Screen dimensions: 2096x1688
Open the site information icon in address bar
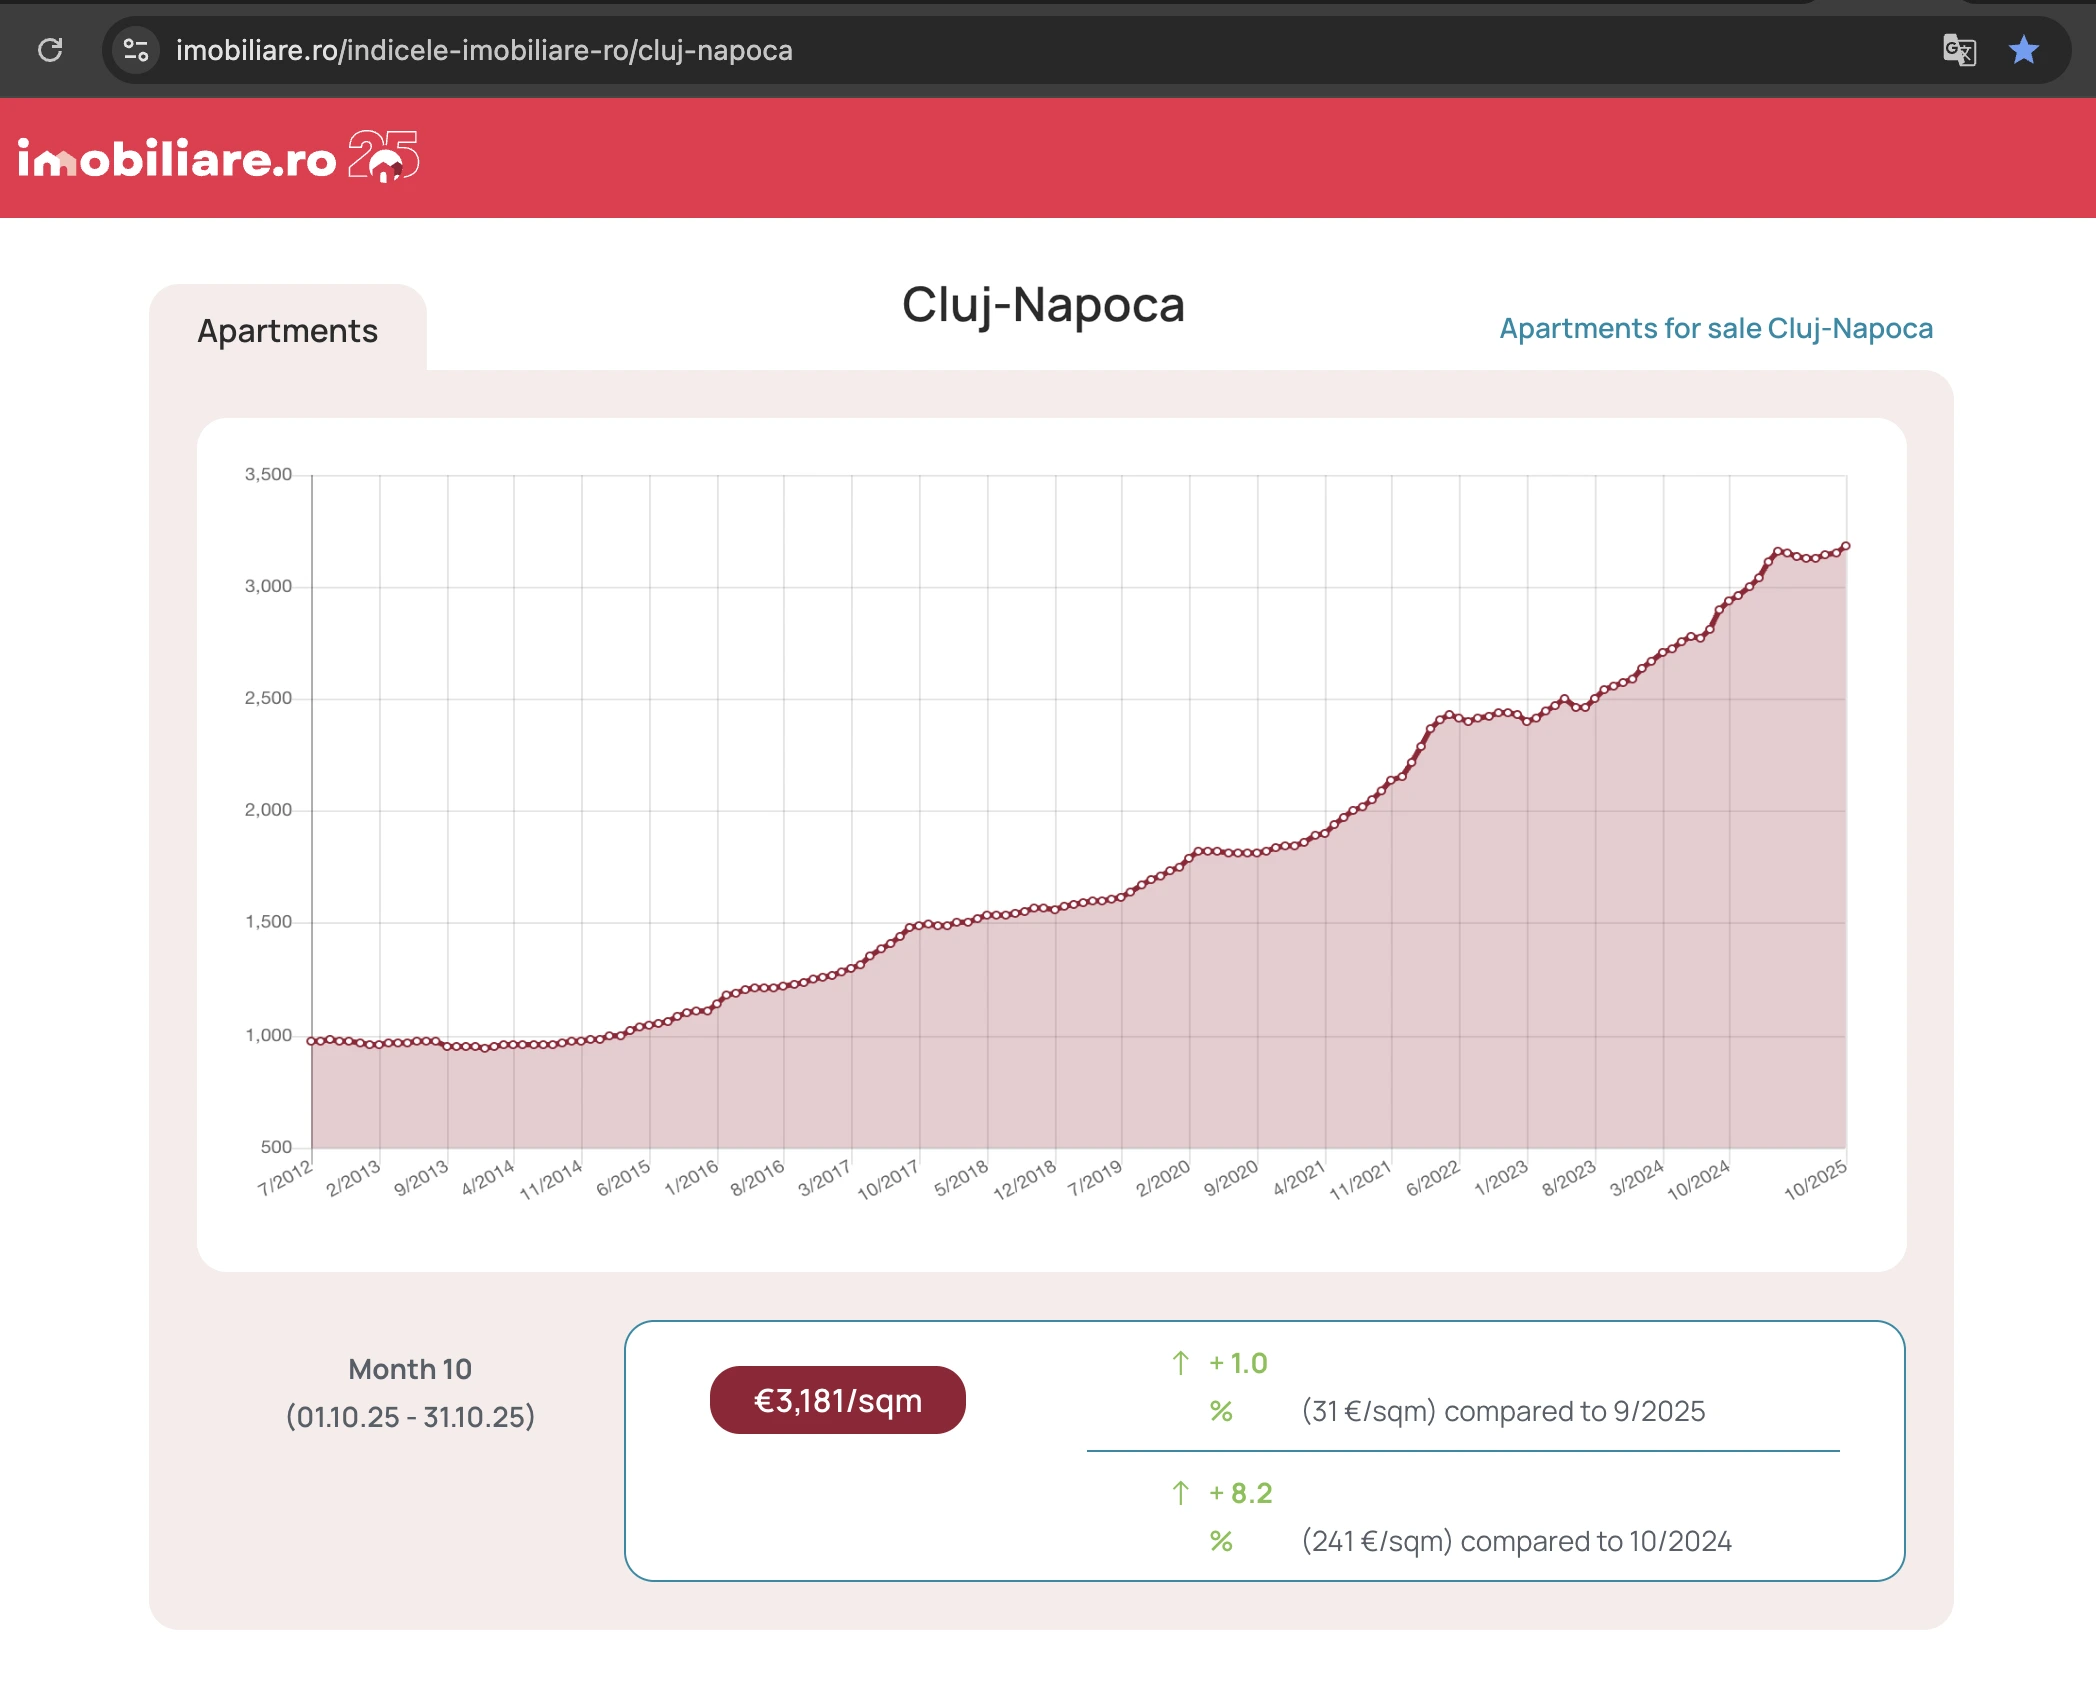click(x=135, y=50)
